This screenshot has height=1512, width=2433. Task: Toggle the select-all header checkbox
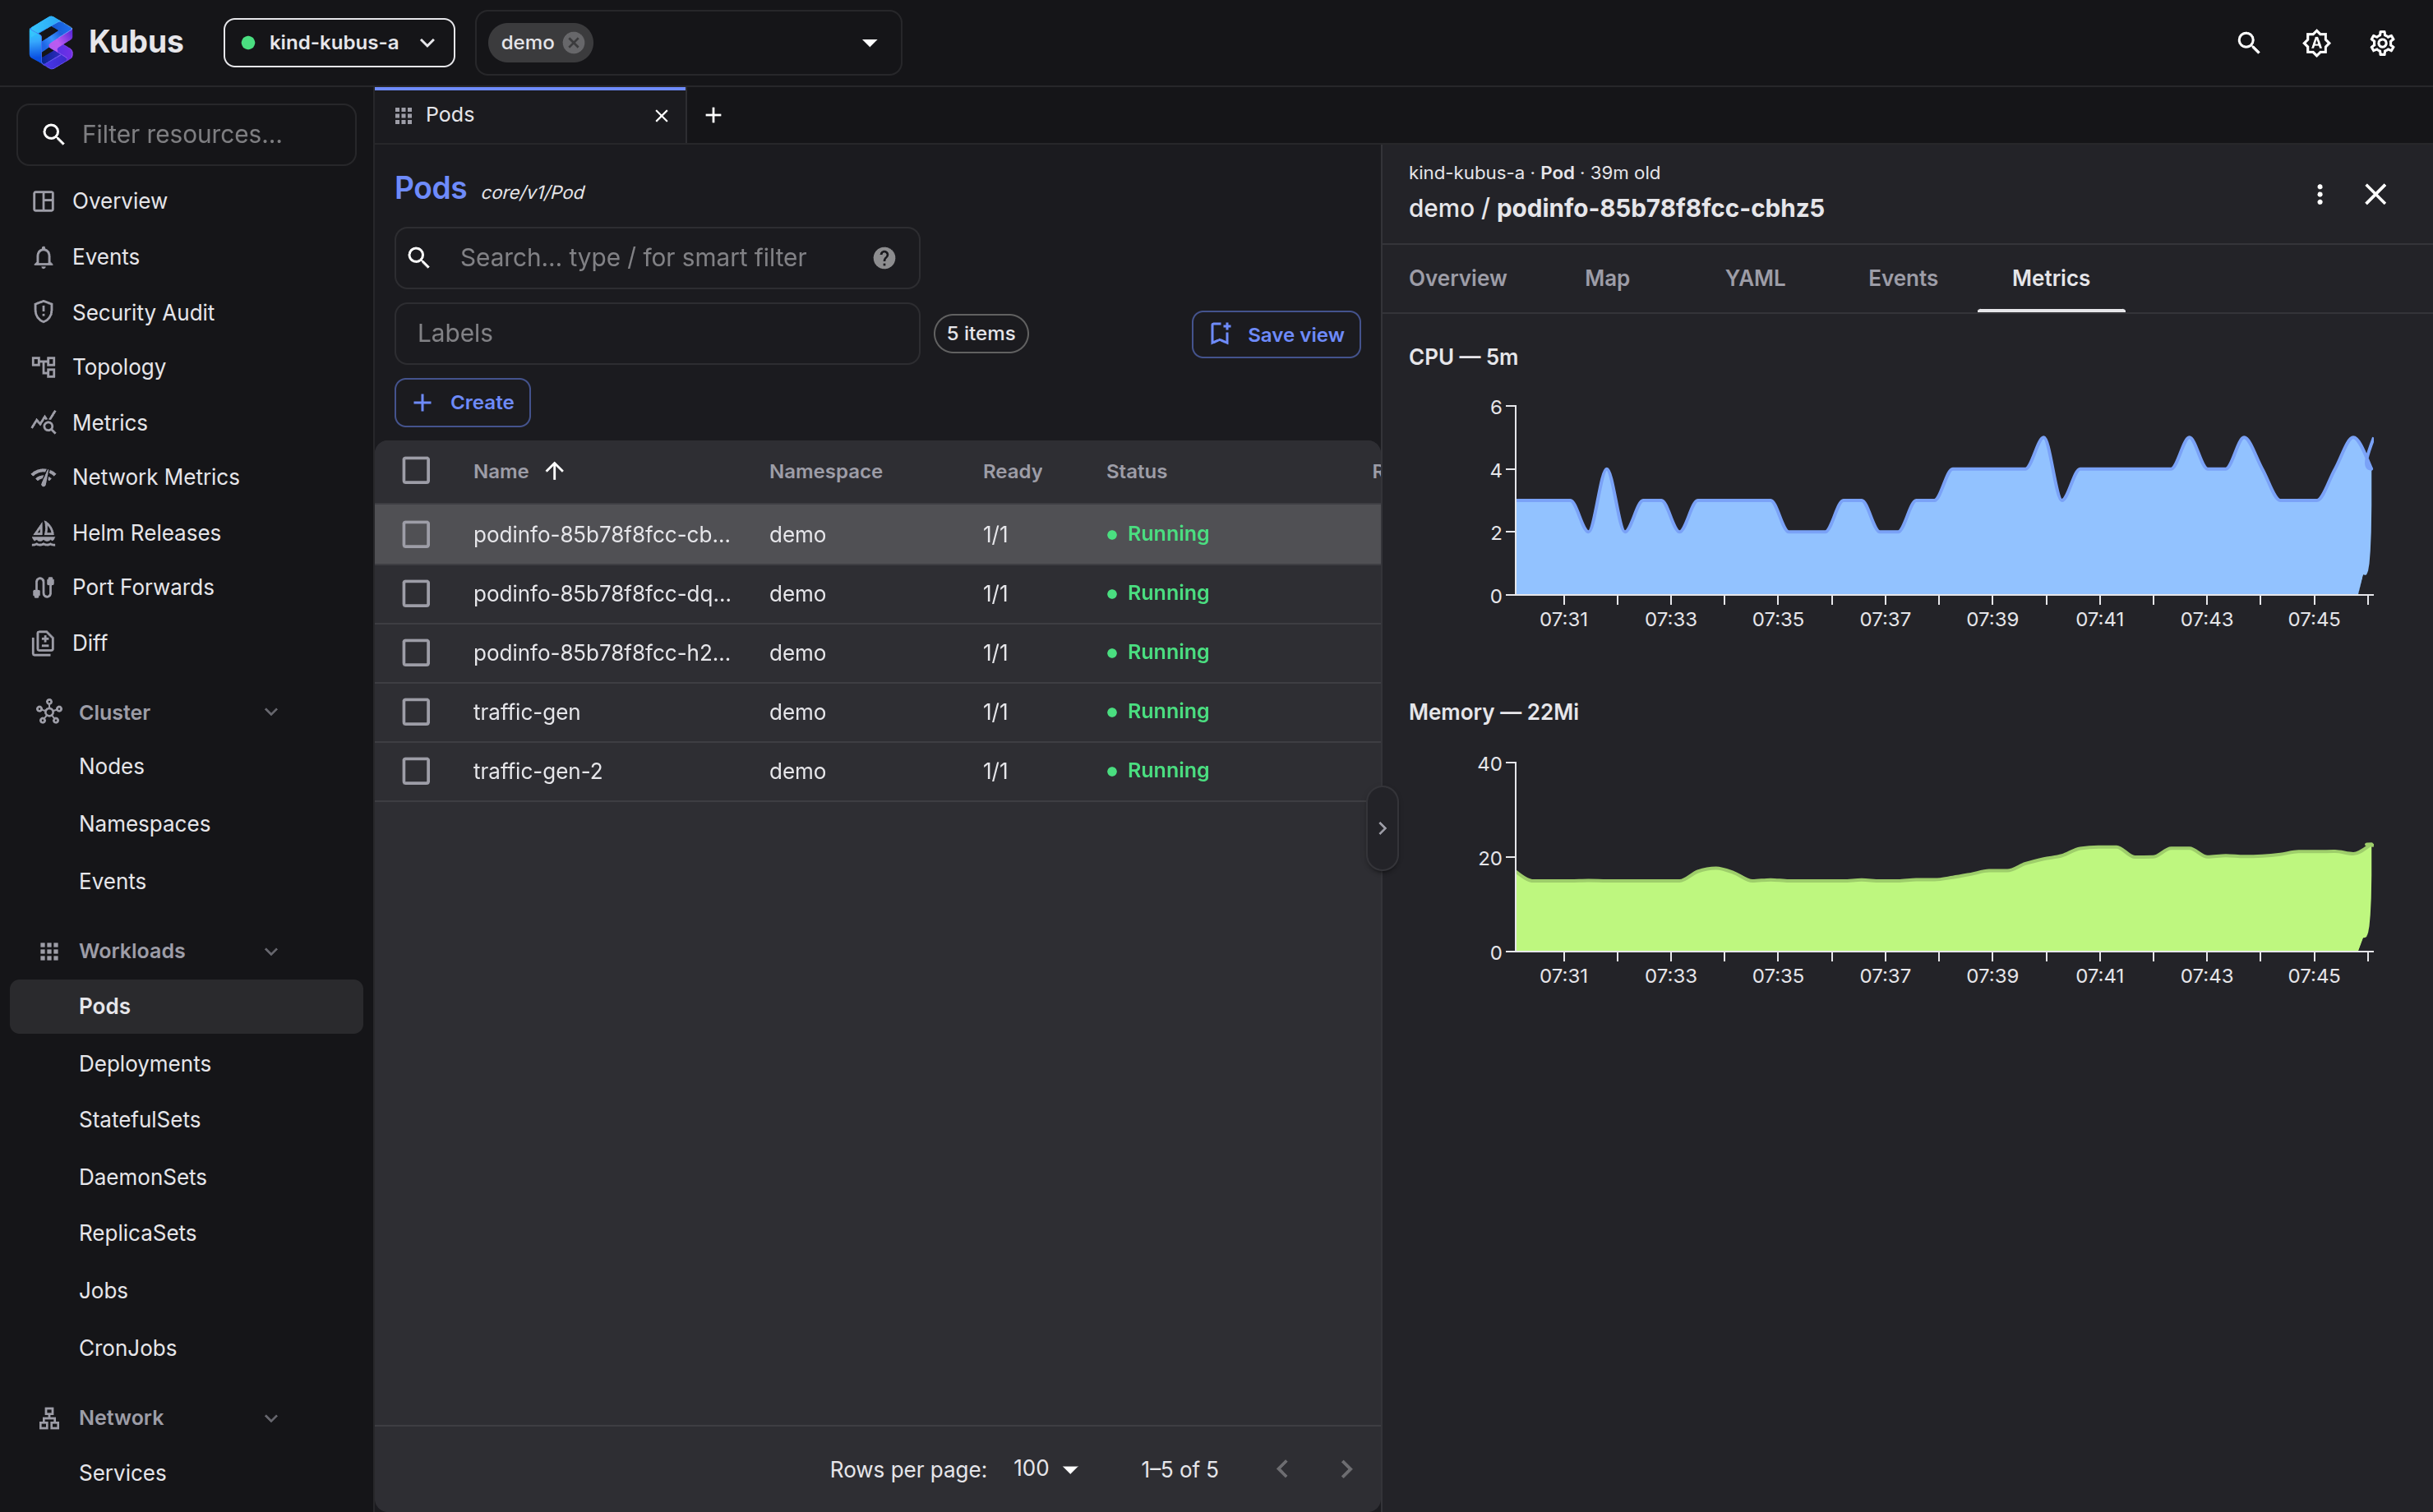point(416,471)
